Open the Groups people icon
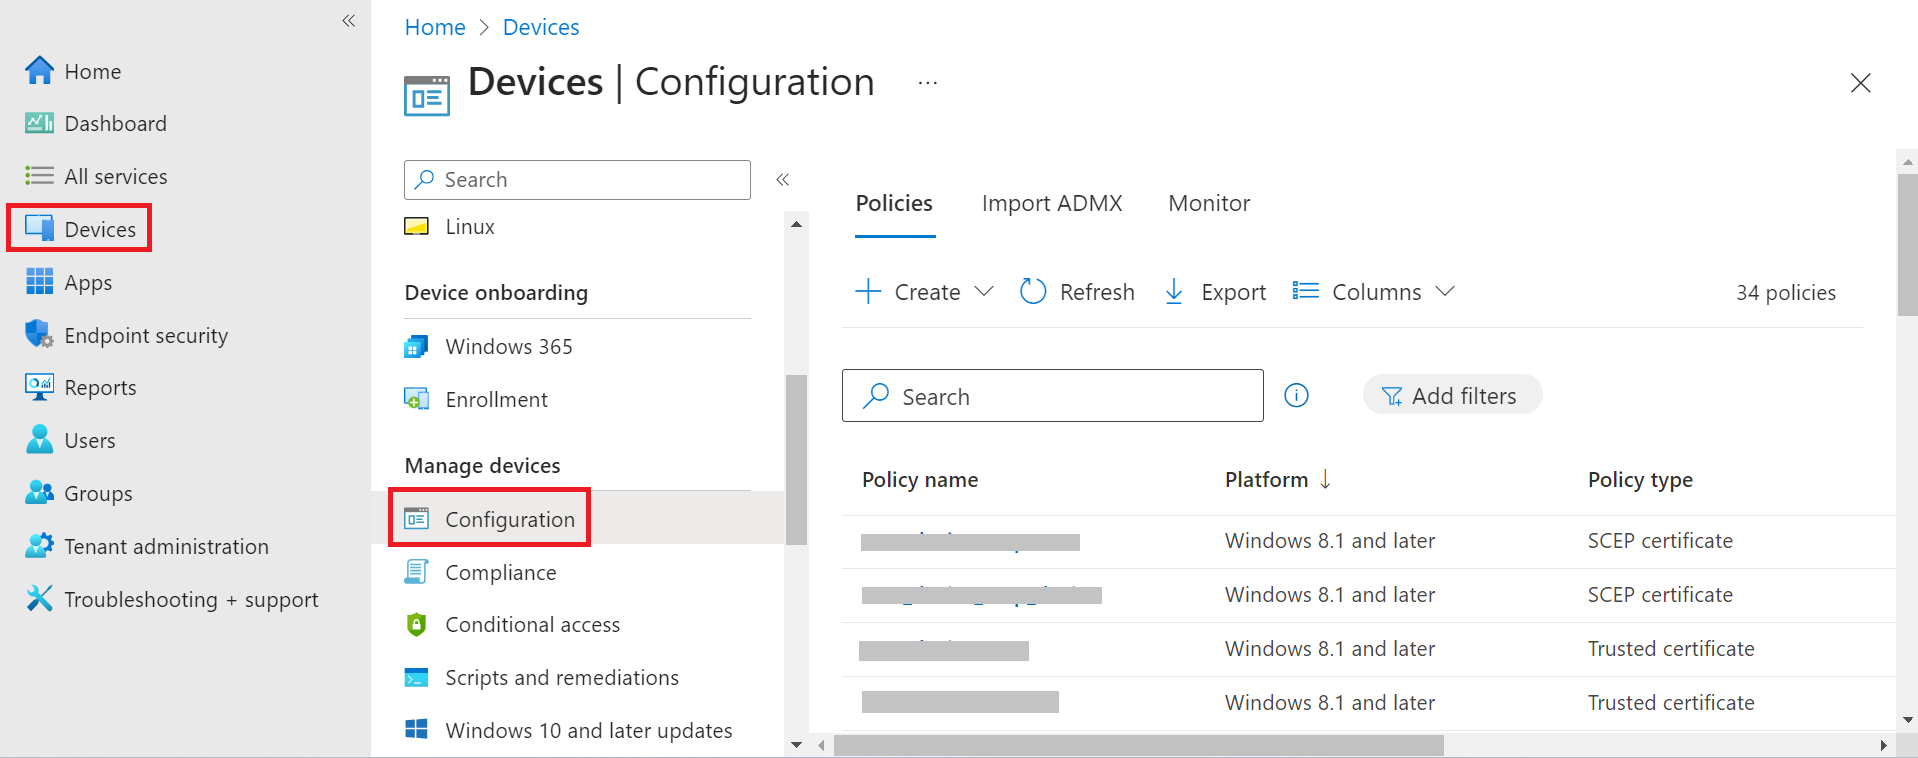1918x758 pixels. click(40, 493)
